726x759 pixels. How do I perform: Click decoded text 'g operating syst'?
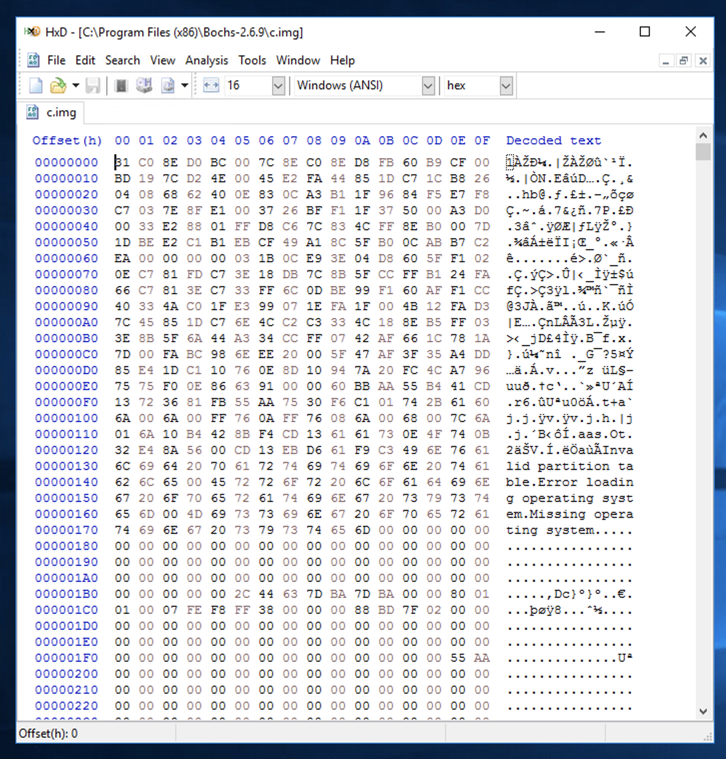570,498
